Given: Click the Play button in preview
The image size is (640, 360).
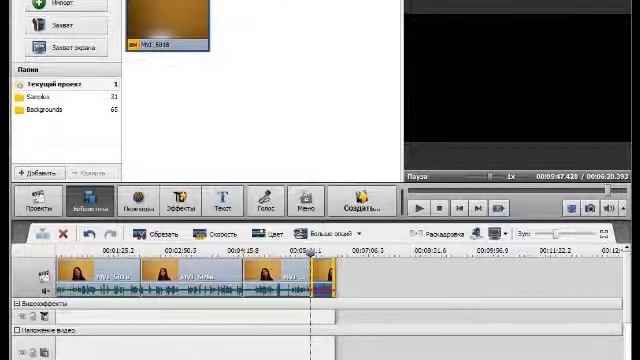Looking at the screenshot, I should [x=419, y=208].
